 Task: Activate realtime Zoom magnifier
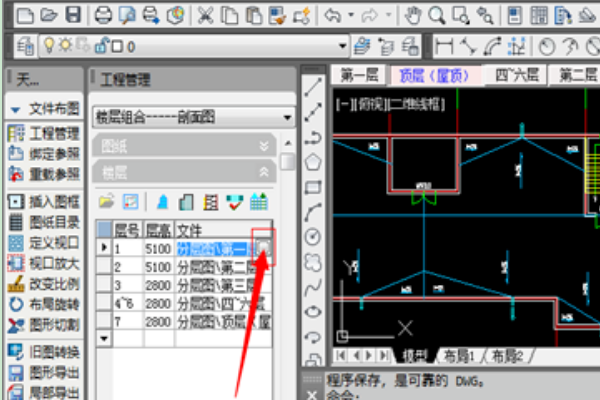pyautogui.click(x=437, y=16)
